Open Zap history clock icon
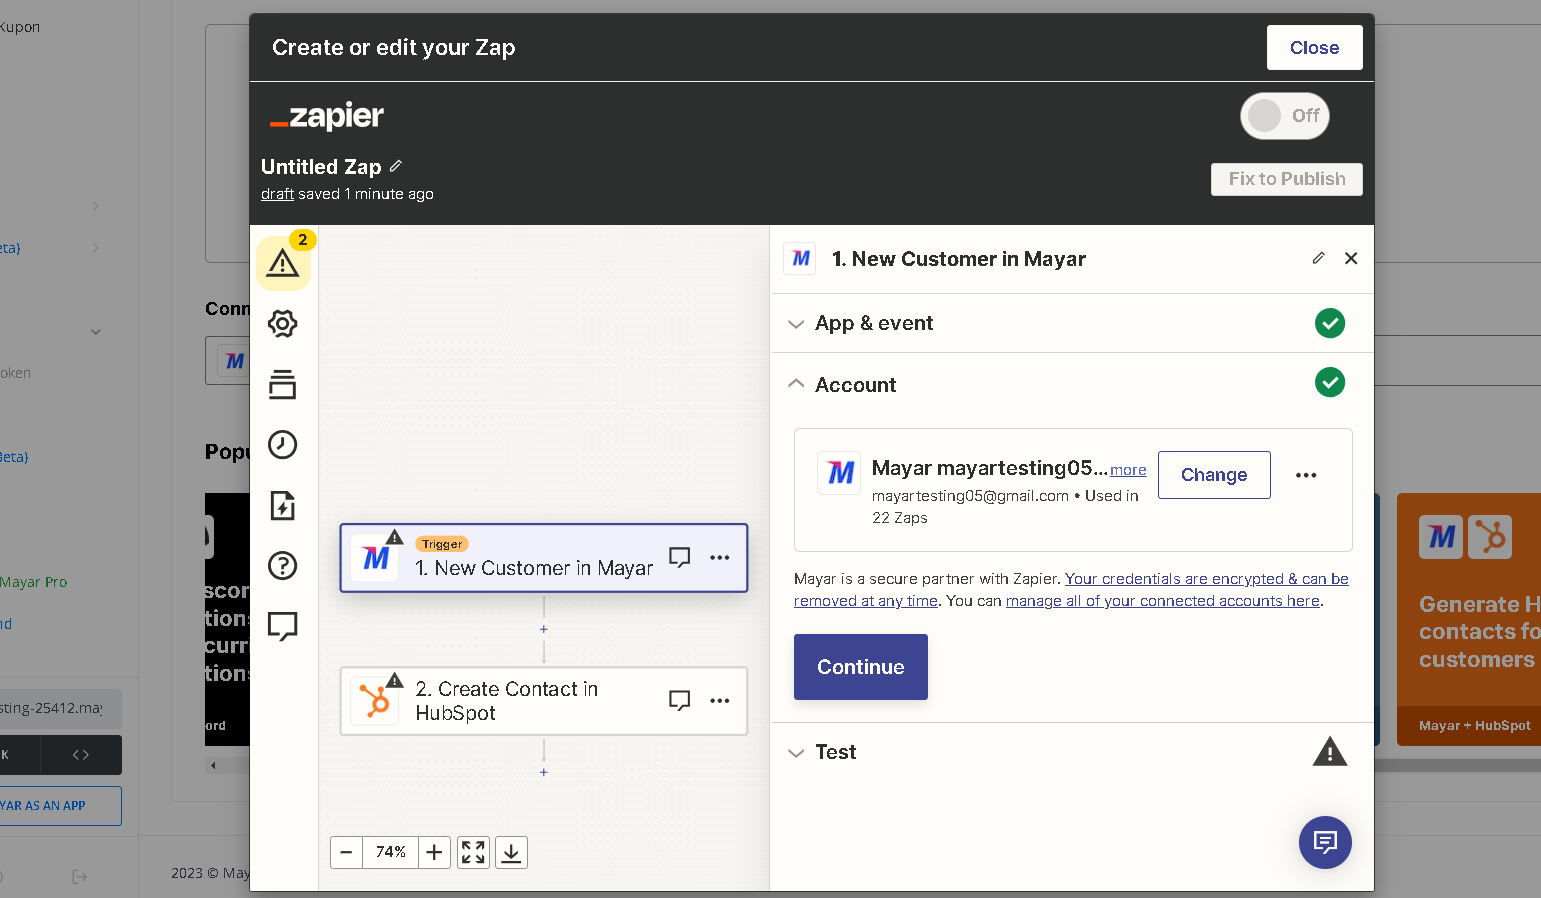 (x=283, y=445)
